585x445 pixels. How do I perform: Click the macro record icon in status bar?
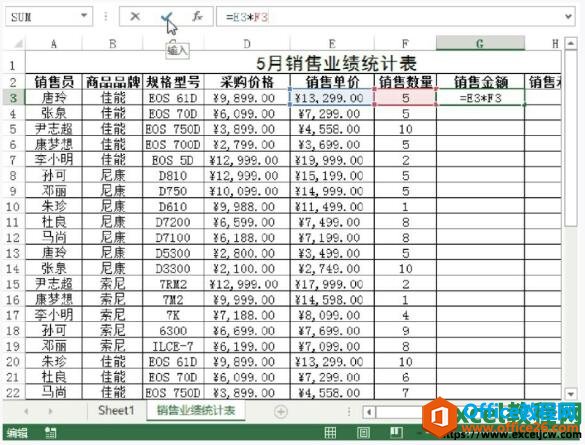(x=50, y=433)
